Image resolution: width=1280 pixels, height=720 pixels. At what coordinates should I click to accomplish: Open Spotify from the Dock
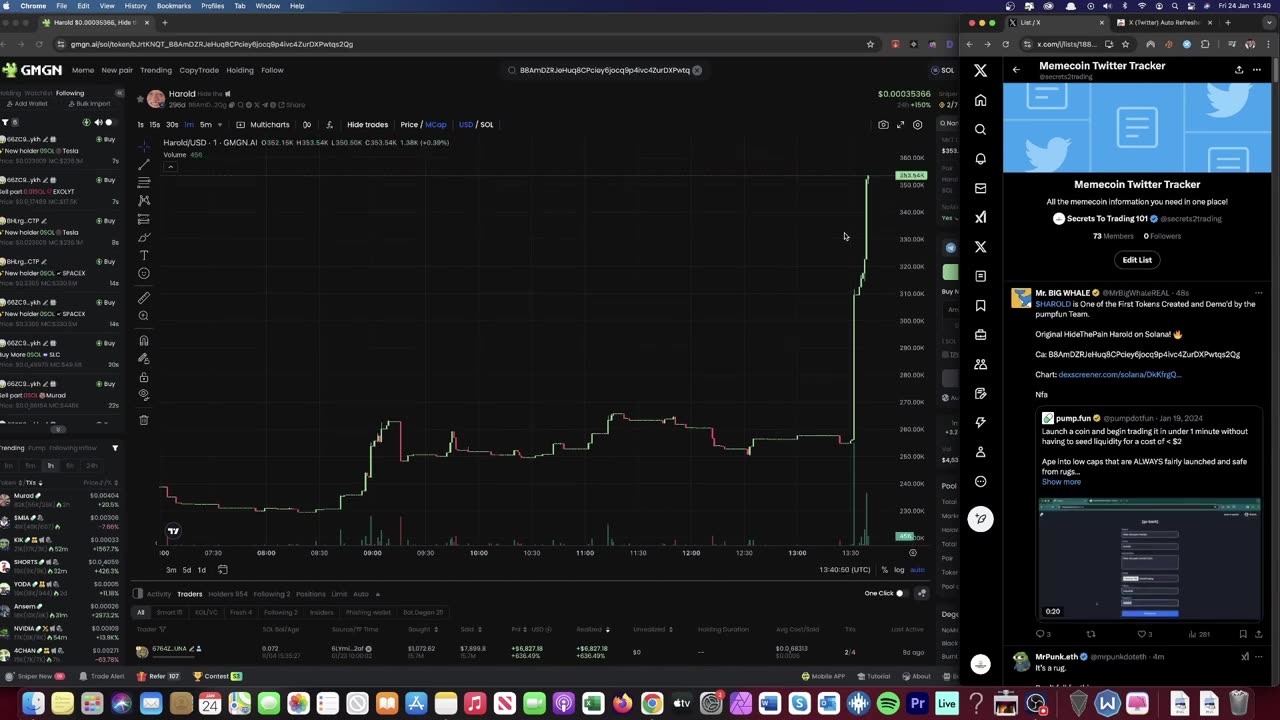click(x=888, y=704)
